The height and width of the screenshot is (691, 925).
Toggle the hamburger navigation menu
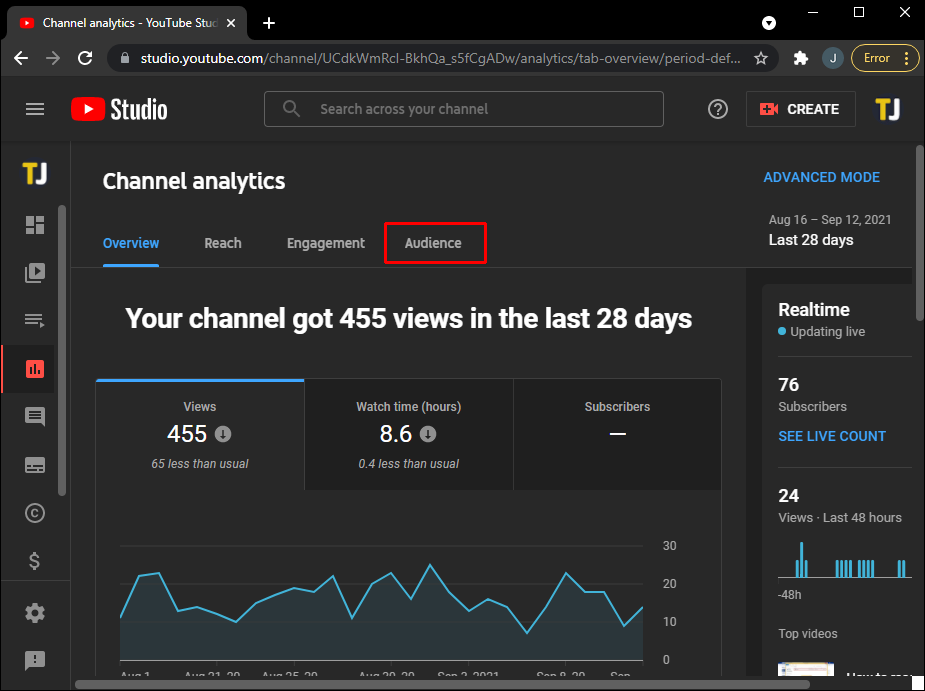pos(35,109)
